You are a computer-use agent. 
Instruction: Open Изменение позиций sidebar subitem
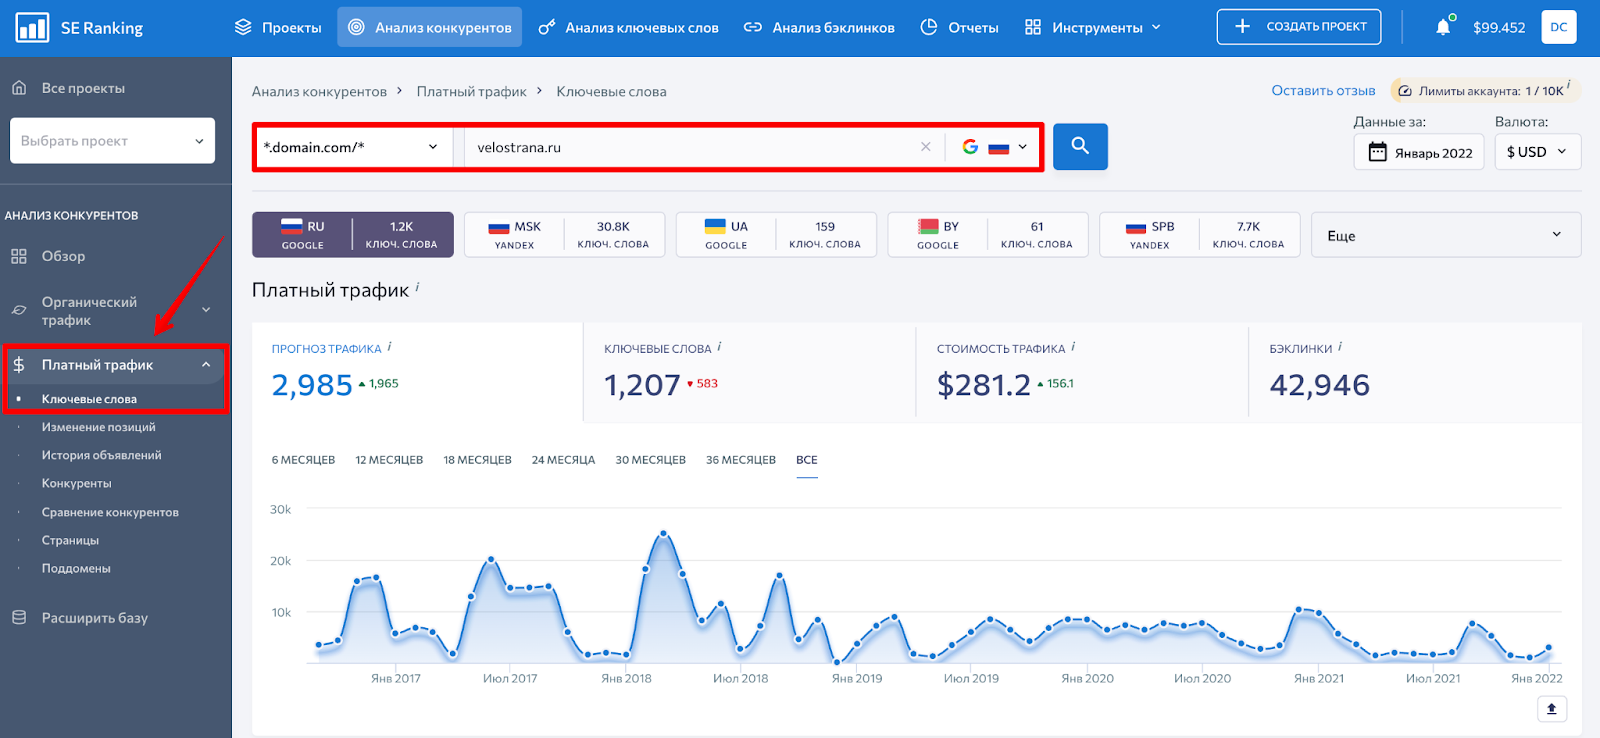tap(98, 427)
